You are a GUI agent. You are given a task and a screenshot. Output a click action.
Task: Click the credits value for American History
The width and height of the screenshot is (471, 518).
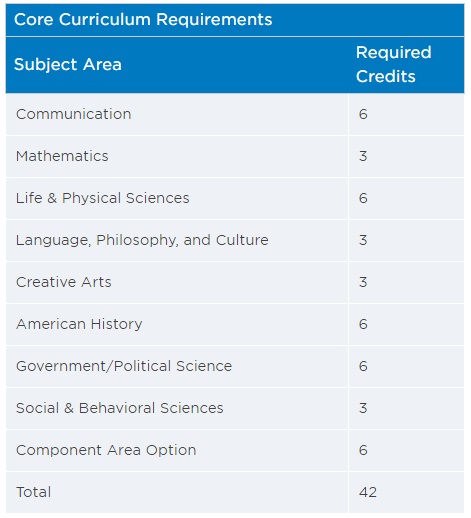click(363, 324)
